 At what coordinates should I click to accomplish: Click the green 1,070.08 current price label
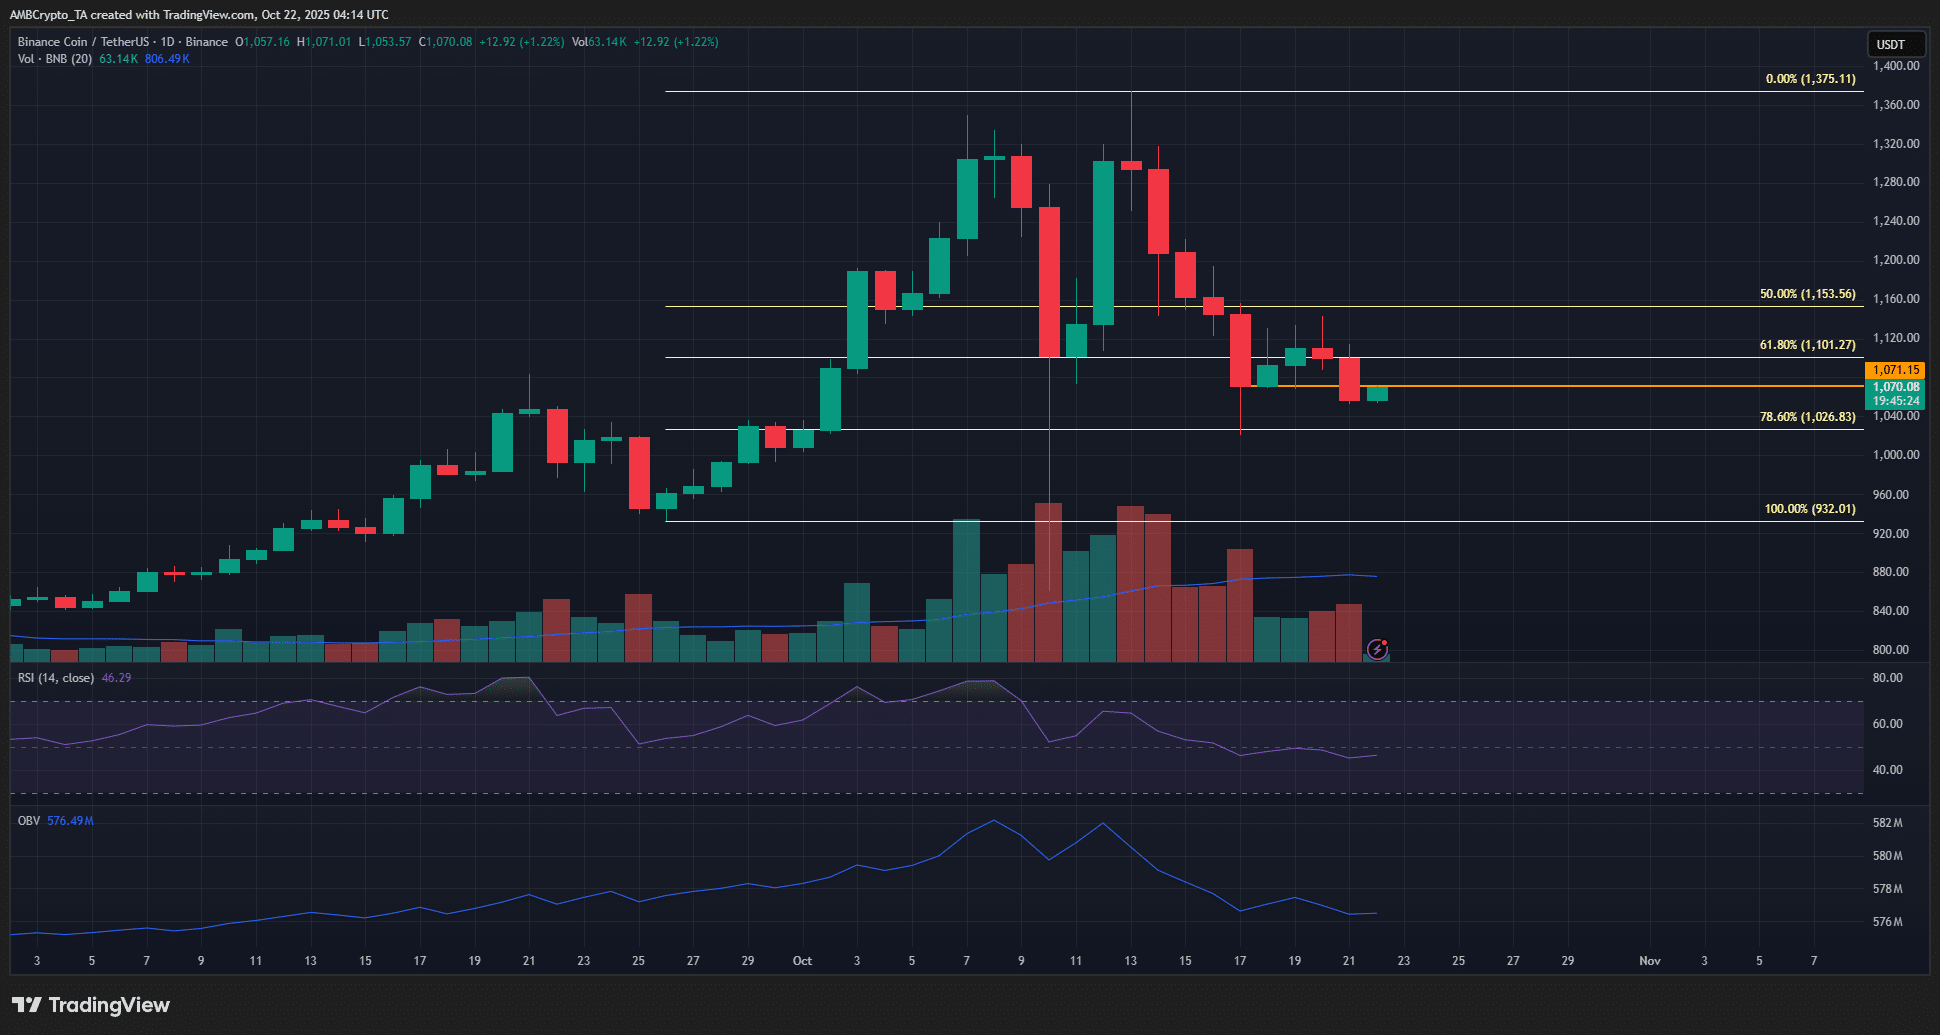(1895, 387)
